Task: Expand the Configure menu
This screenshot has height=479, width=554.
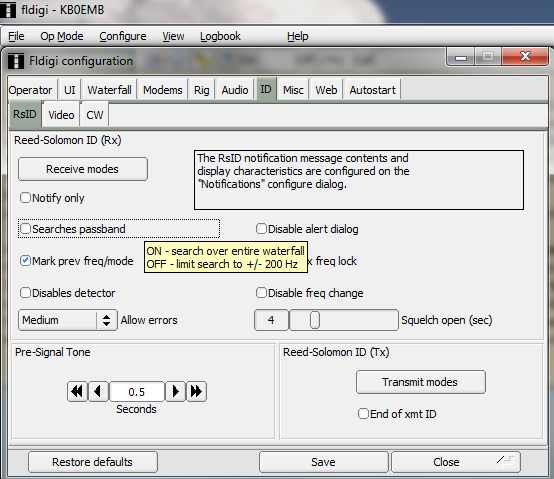Action: point(123,36)
